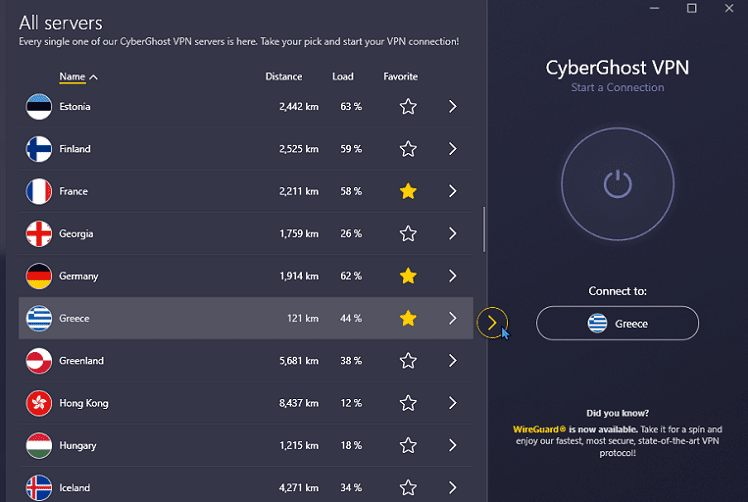This screenshot has height=502, width=748.
Task: Open the Hong Kong row chevron
Action: point(453,403)
